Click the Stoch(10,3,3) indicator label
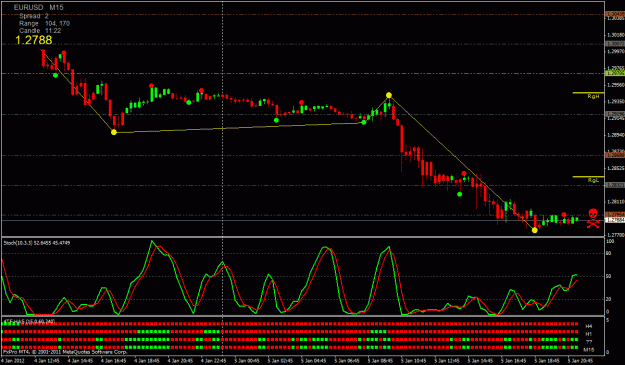 (x=37, y=243)
